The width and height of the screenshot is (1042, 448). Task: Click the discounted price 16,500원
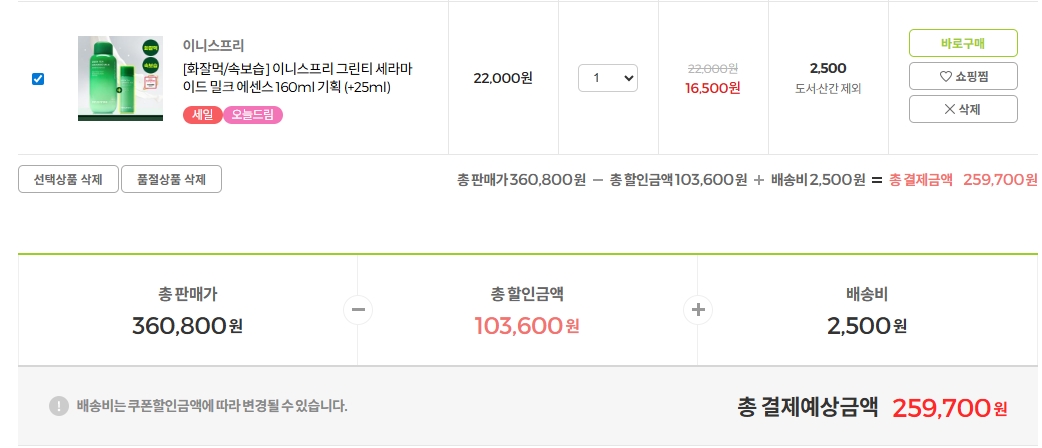click(712, 88)
